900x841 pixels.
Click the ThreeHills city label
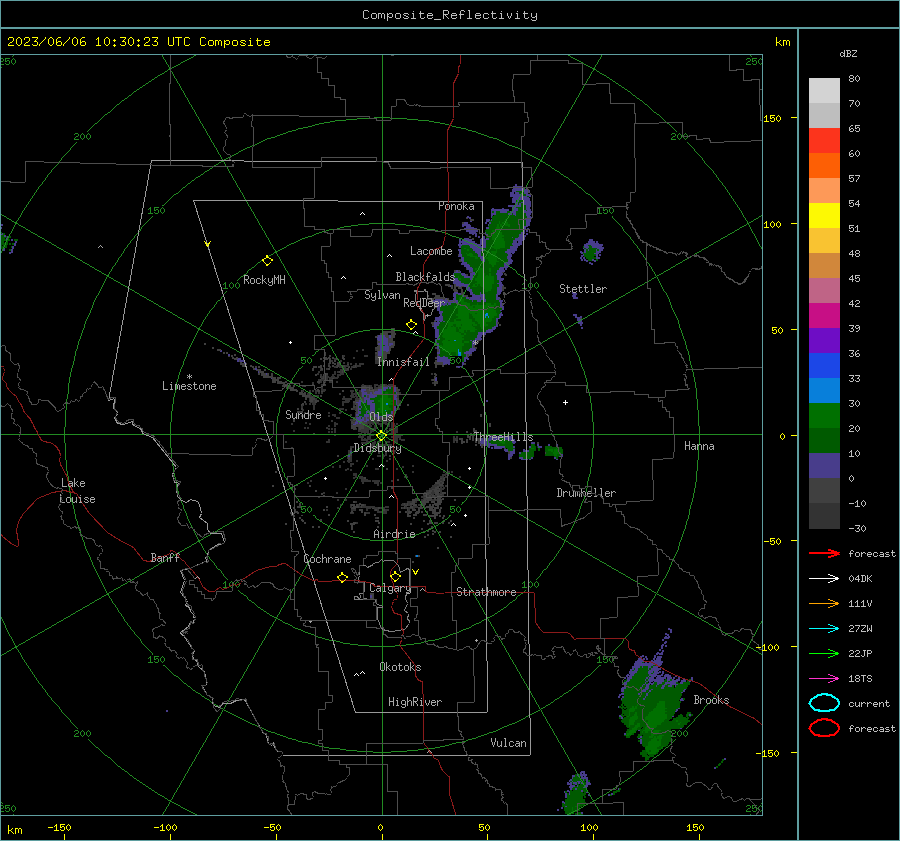pyautogui.click(x=503, y=437)
